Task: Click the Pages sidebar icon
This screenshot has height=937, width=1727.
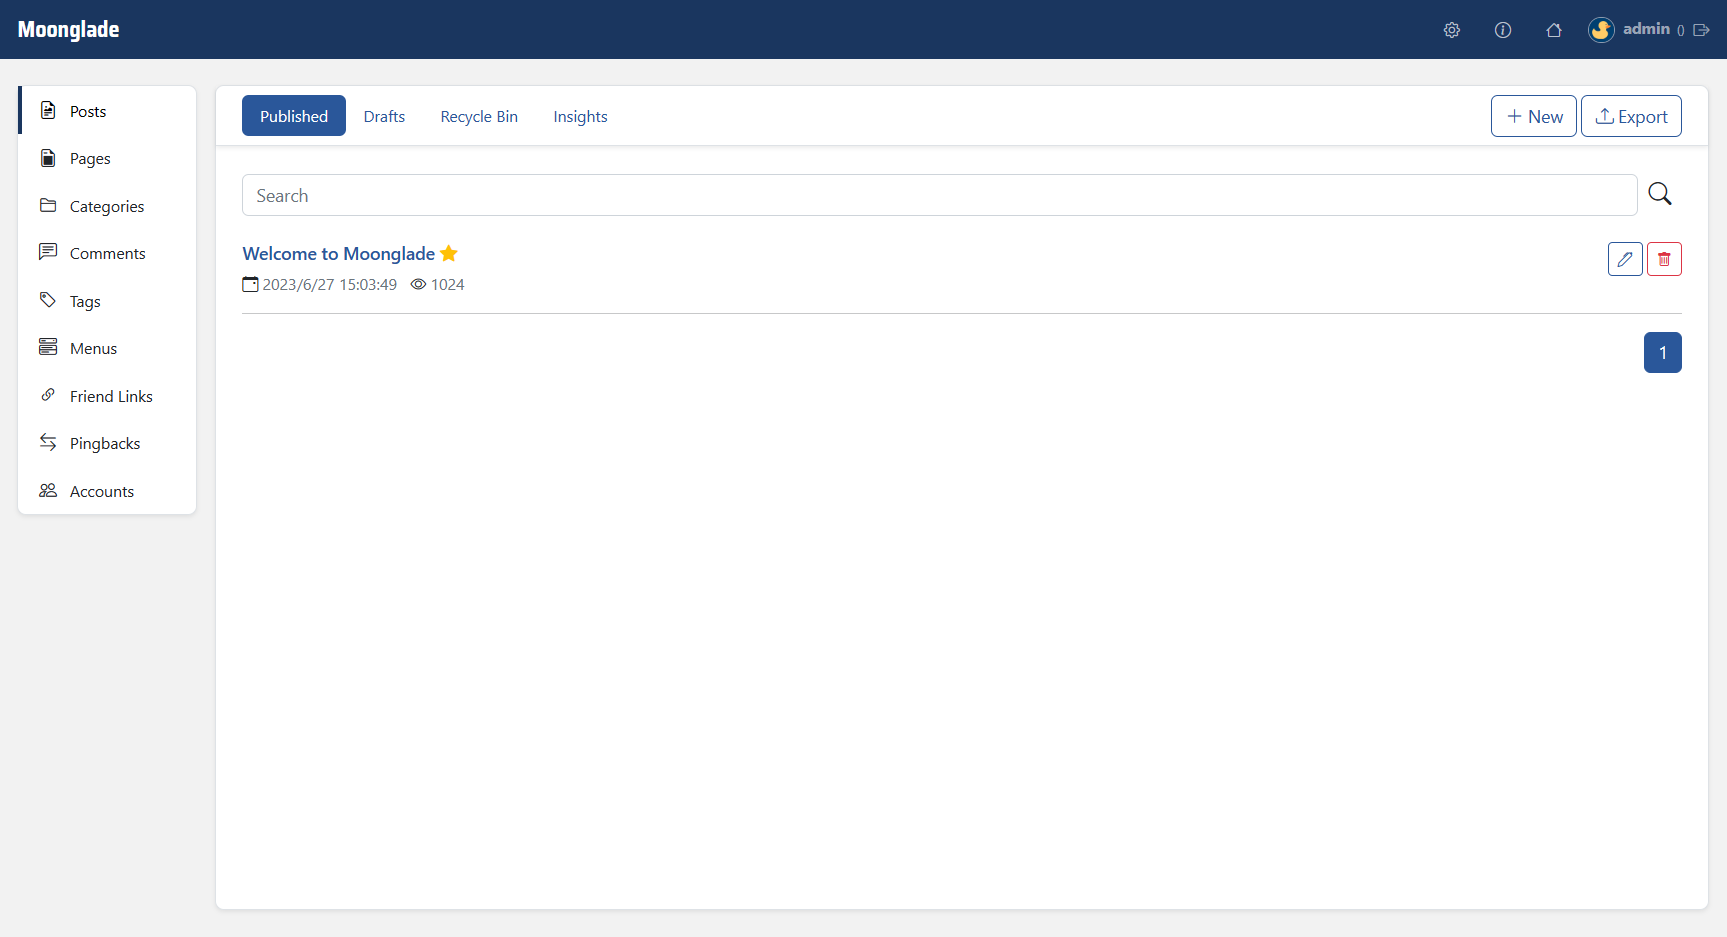Action: [x=48, y=158]
